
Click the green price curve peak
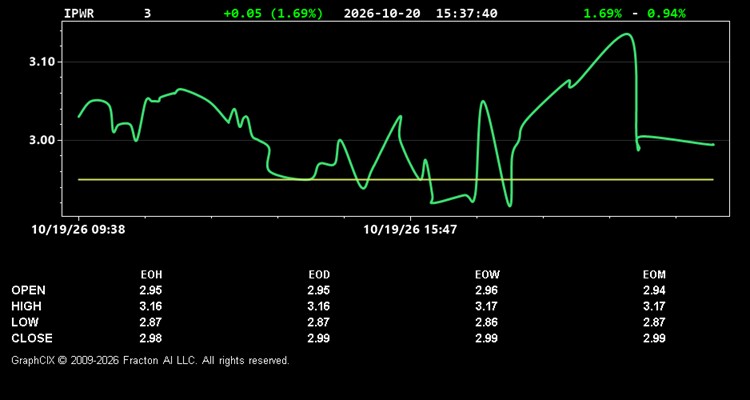point(626,34)
